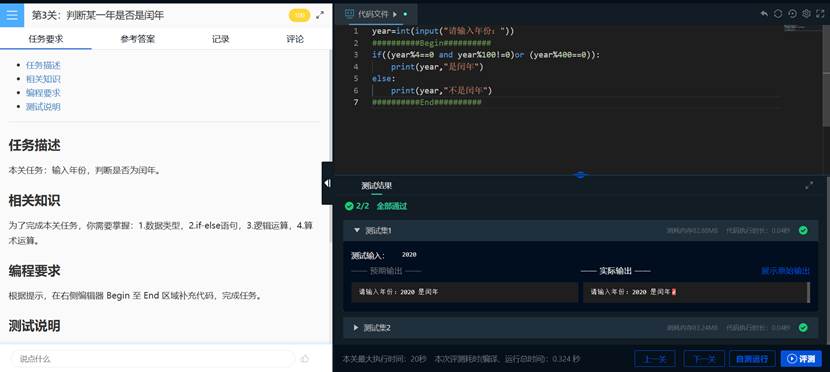Viewport: 830px width, 372px height.
Task: Click the 全部通过 link
Action: (392, 206)
